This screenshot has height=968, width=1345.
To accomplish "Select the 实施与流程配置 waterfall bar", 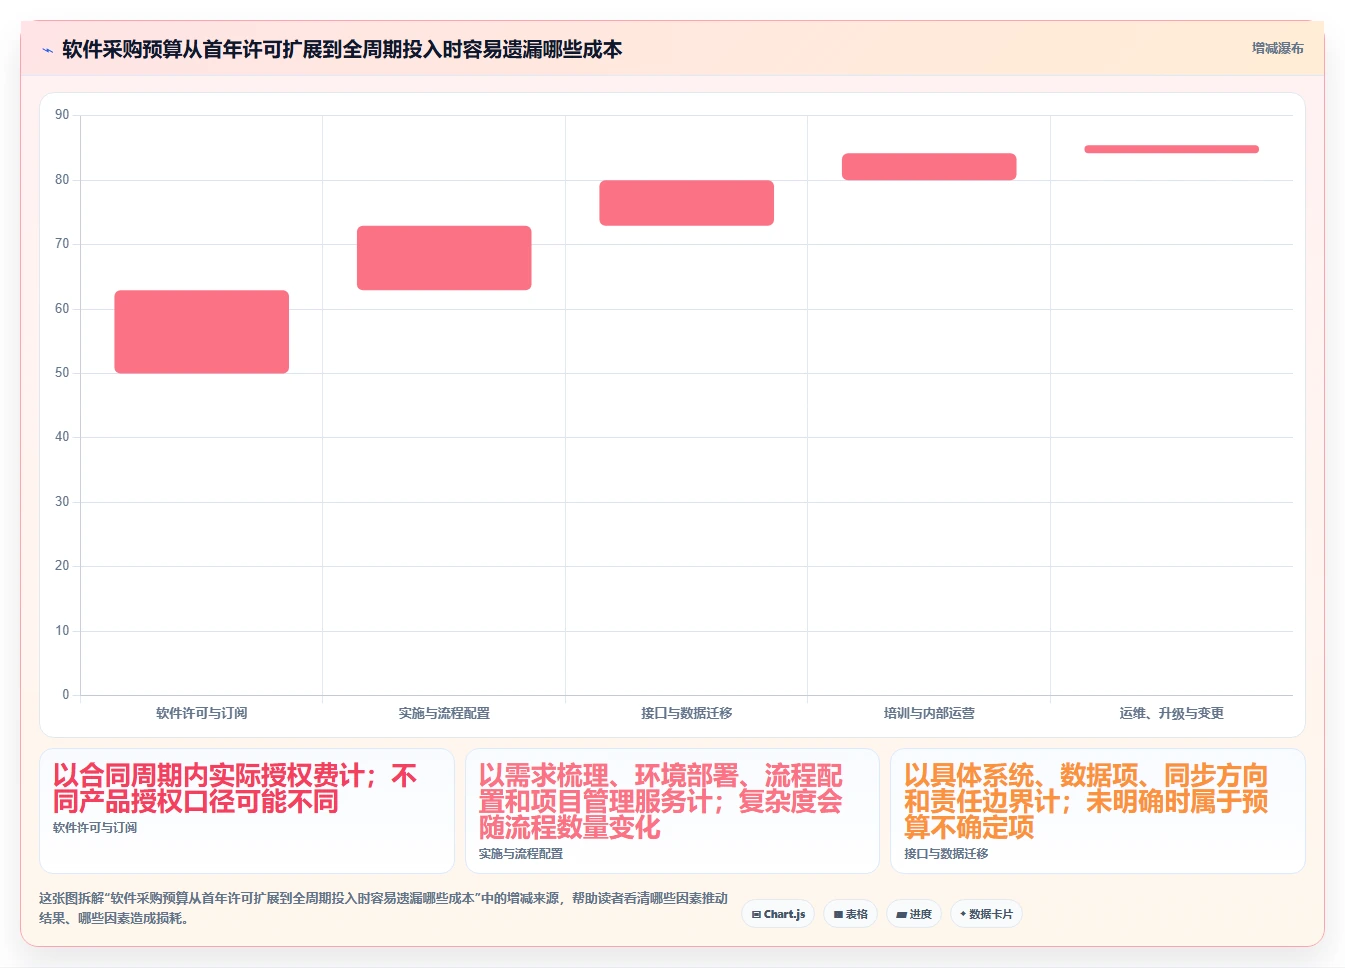I will (x=444, y=258).
